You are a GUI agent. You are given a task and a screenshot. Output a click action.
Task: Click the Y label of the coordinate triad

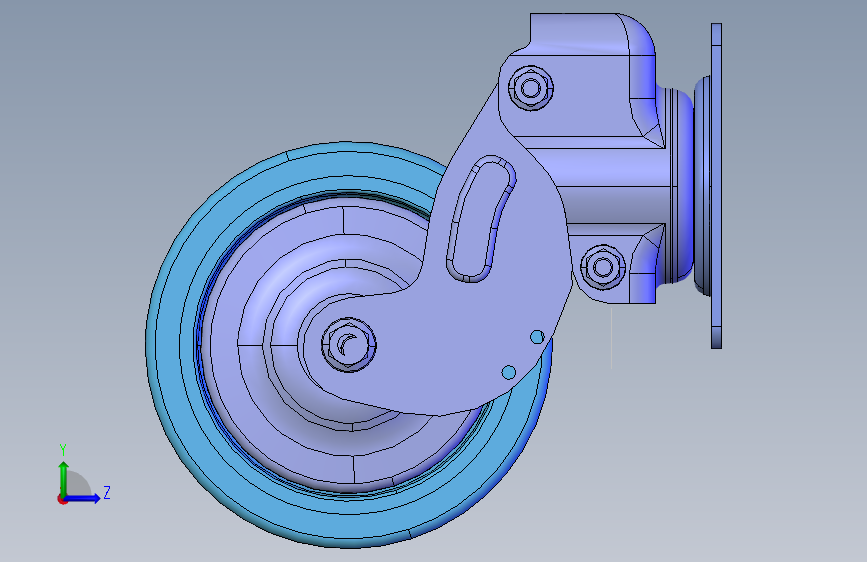63,450
